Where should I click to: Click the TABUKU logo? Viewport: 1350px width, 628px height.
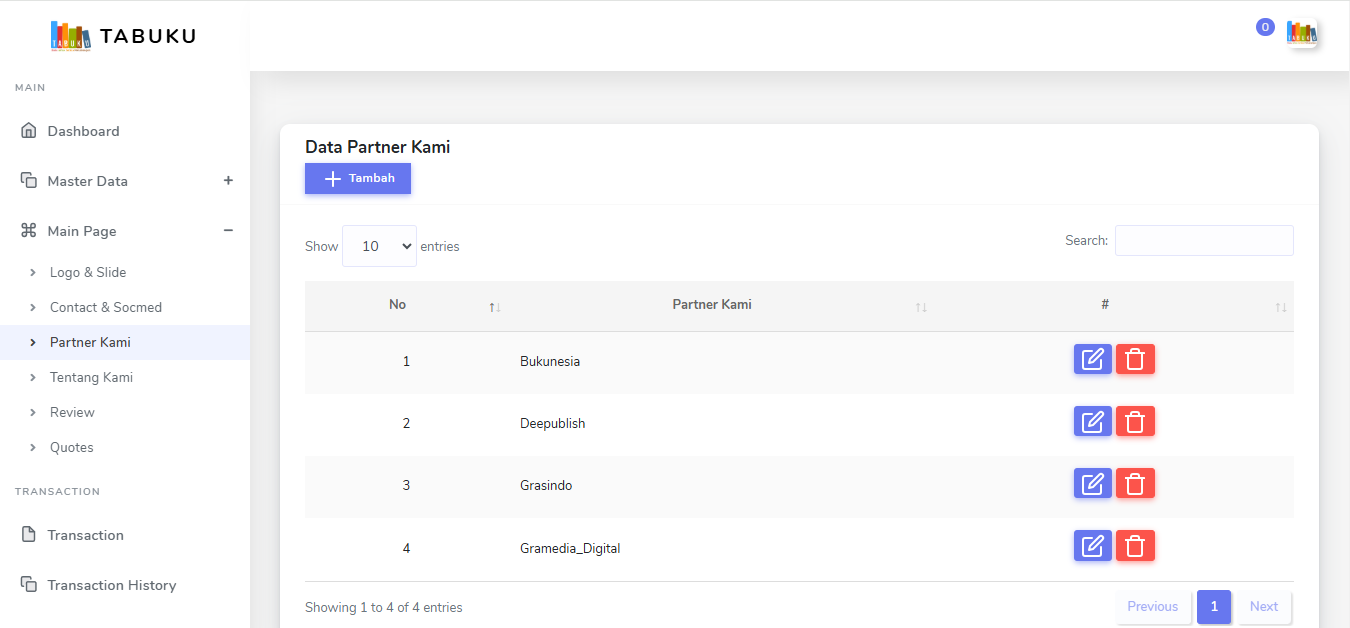(x=123, y=36)
